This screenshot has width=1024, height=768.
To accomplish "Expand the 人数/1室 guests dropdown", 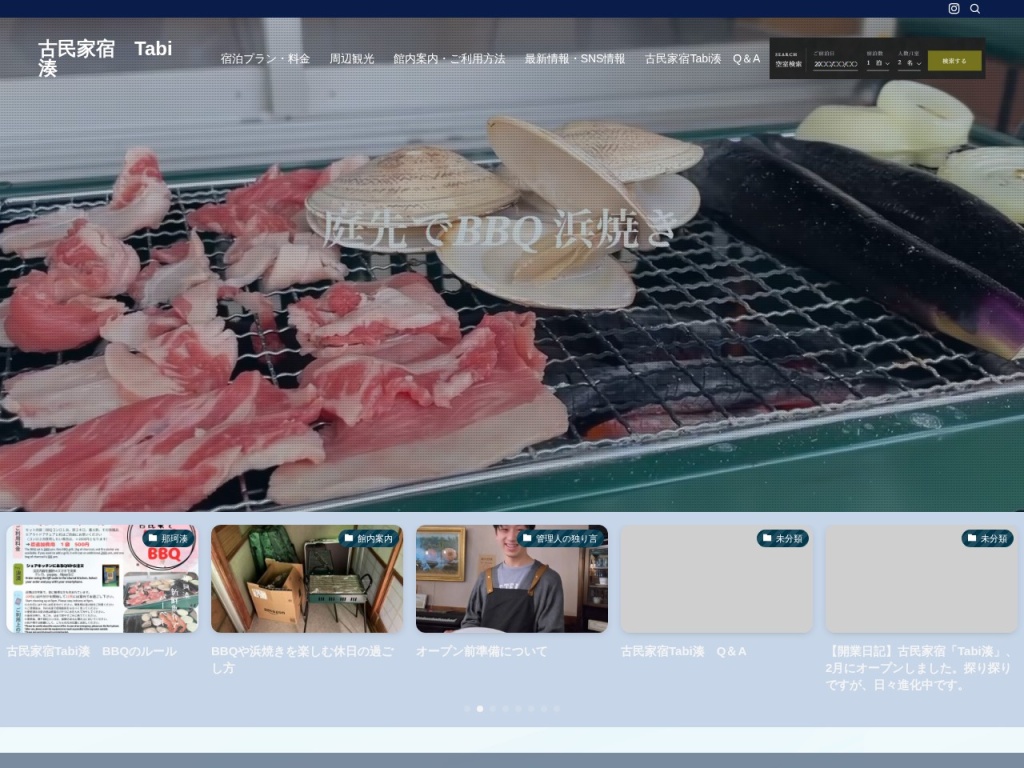I will point(908,63).
